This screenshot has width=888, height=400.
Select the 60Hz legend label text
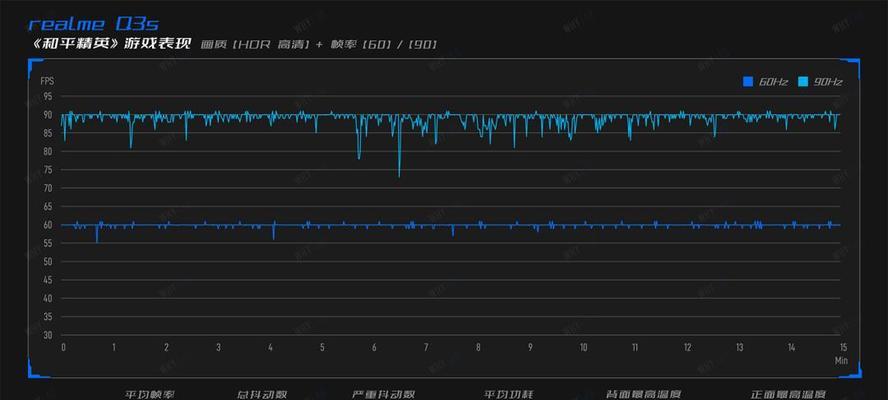click(x=773, y=82)
